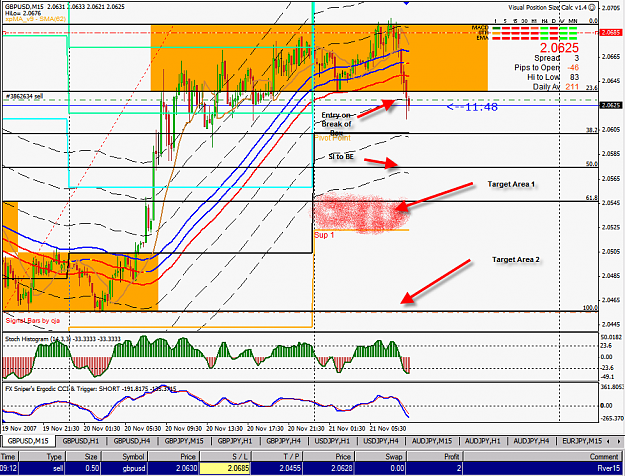The width and height of the screenshot is (625, 476).
Task: Open the EURJPY,M15 chart tab
Action: coord(582,441)
